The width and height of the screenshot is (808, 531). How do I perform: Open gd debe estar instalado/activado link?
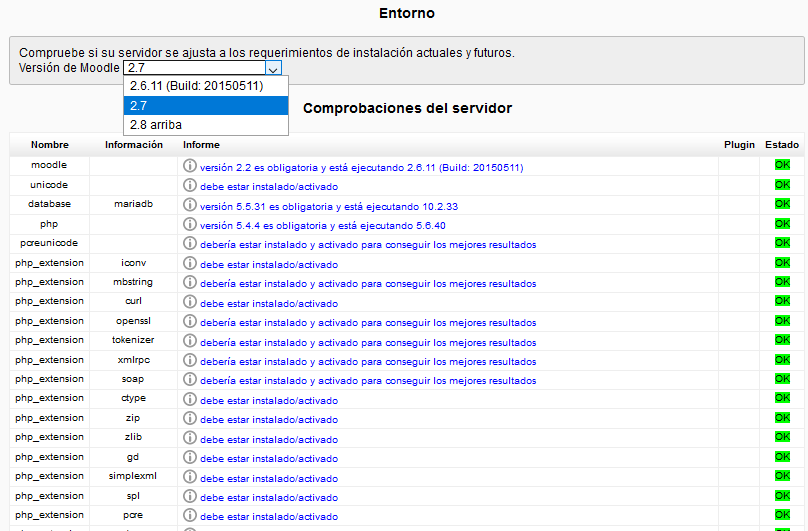(x=269, y=459)
